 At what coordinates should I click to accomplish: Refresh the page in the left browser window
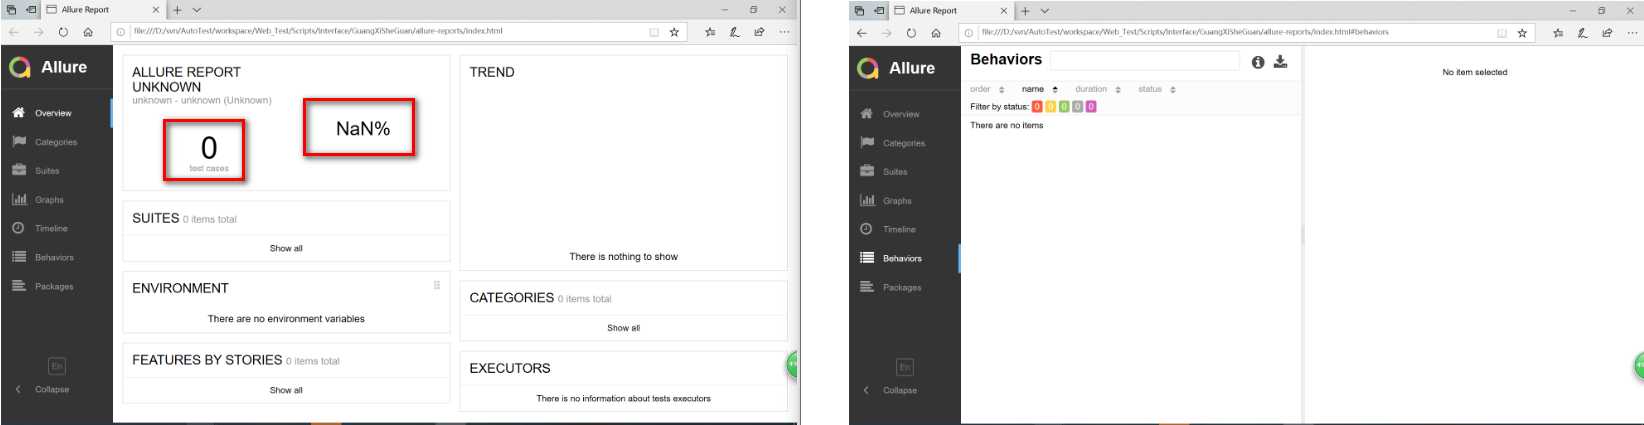63,32
